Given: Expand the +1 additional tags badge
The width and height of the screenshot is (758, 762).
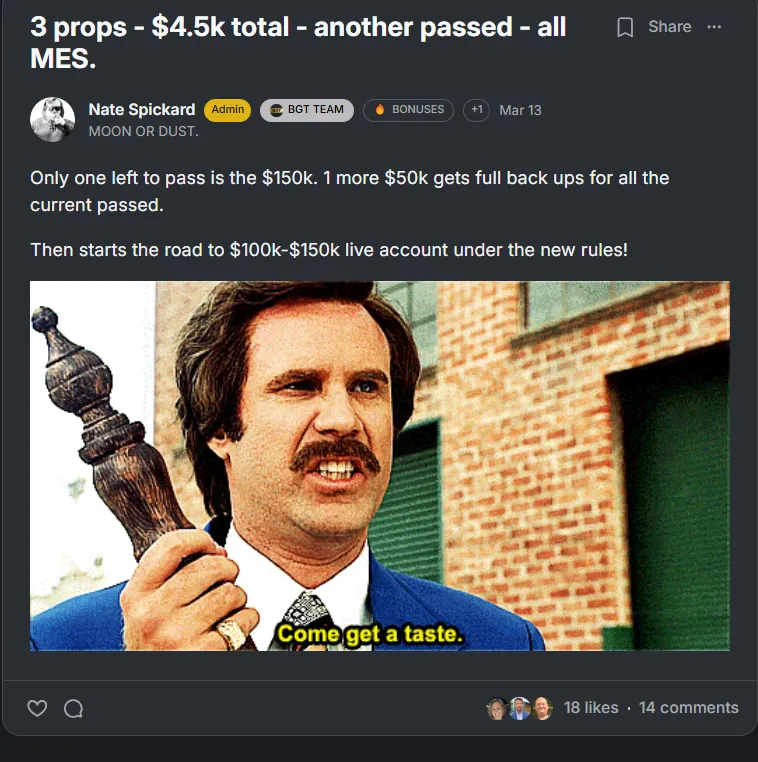Looking at the screenshot, I should point(476,110).
